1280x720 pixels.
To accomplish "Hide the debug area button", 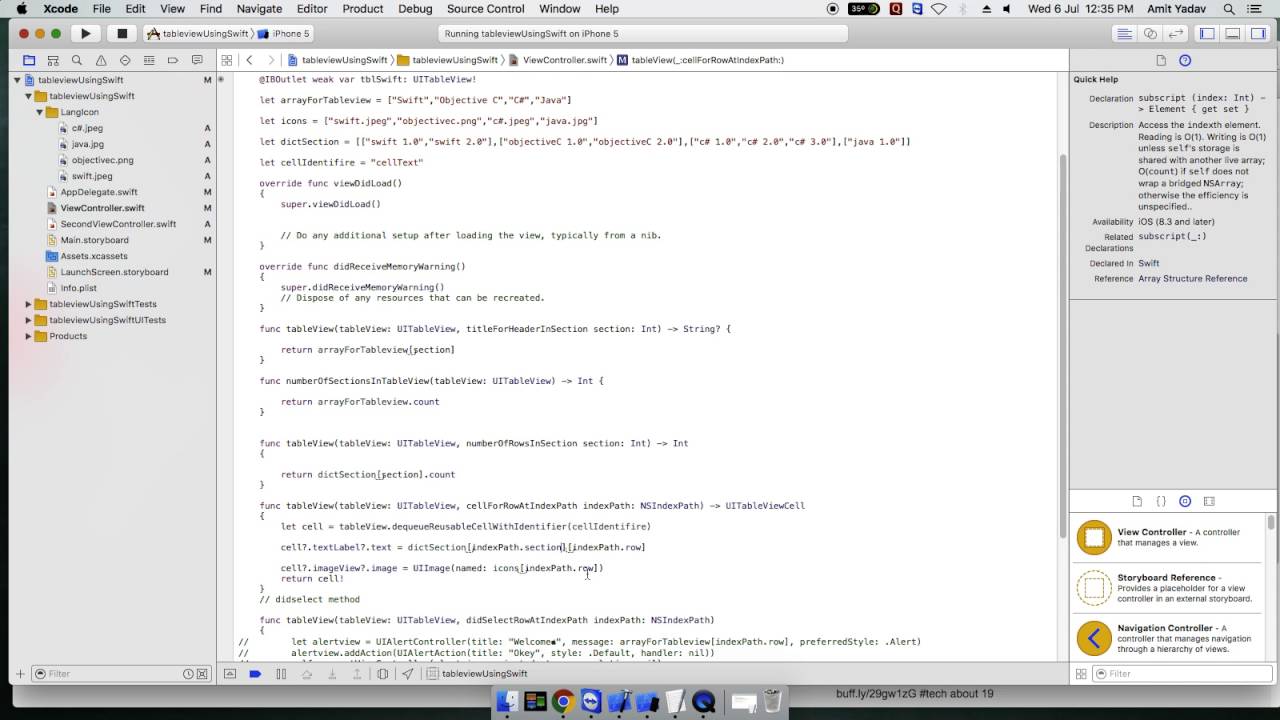I will (230, 674).
